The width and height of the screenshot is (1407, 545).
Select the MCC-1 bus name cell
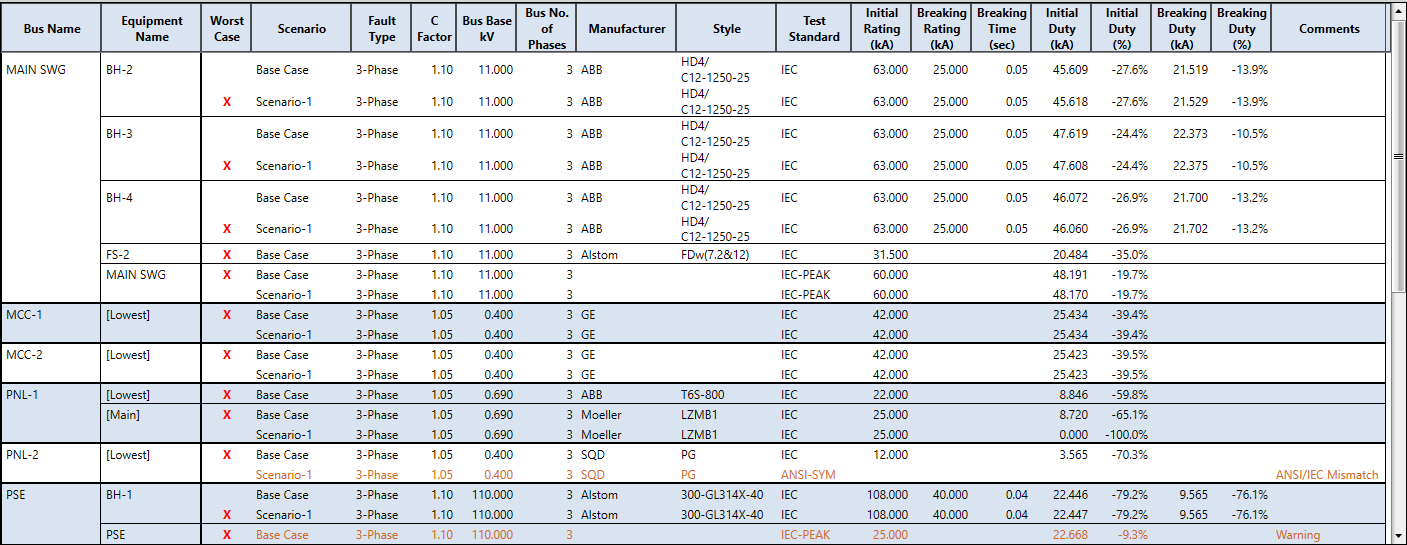52,324
